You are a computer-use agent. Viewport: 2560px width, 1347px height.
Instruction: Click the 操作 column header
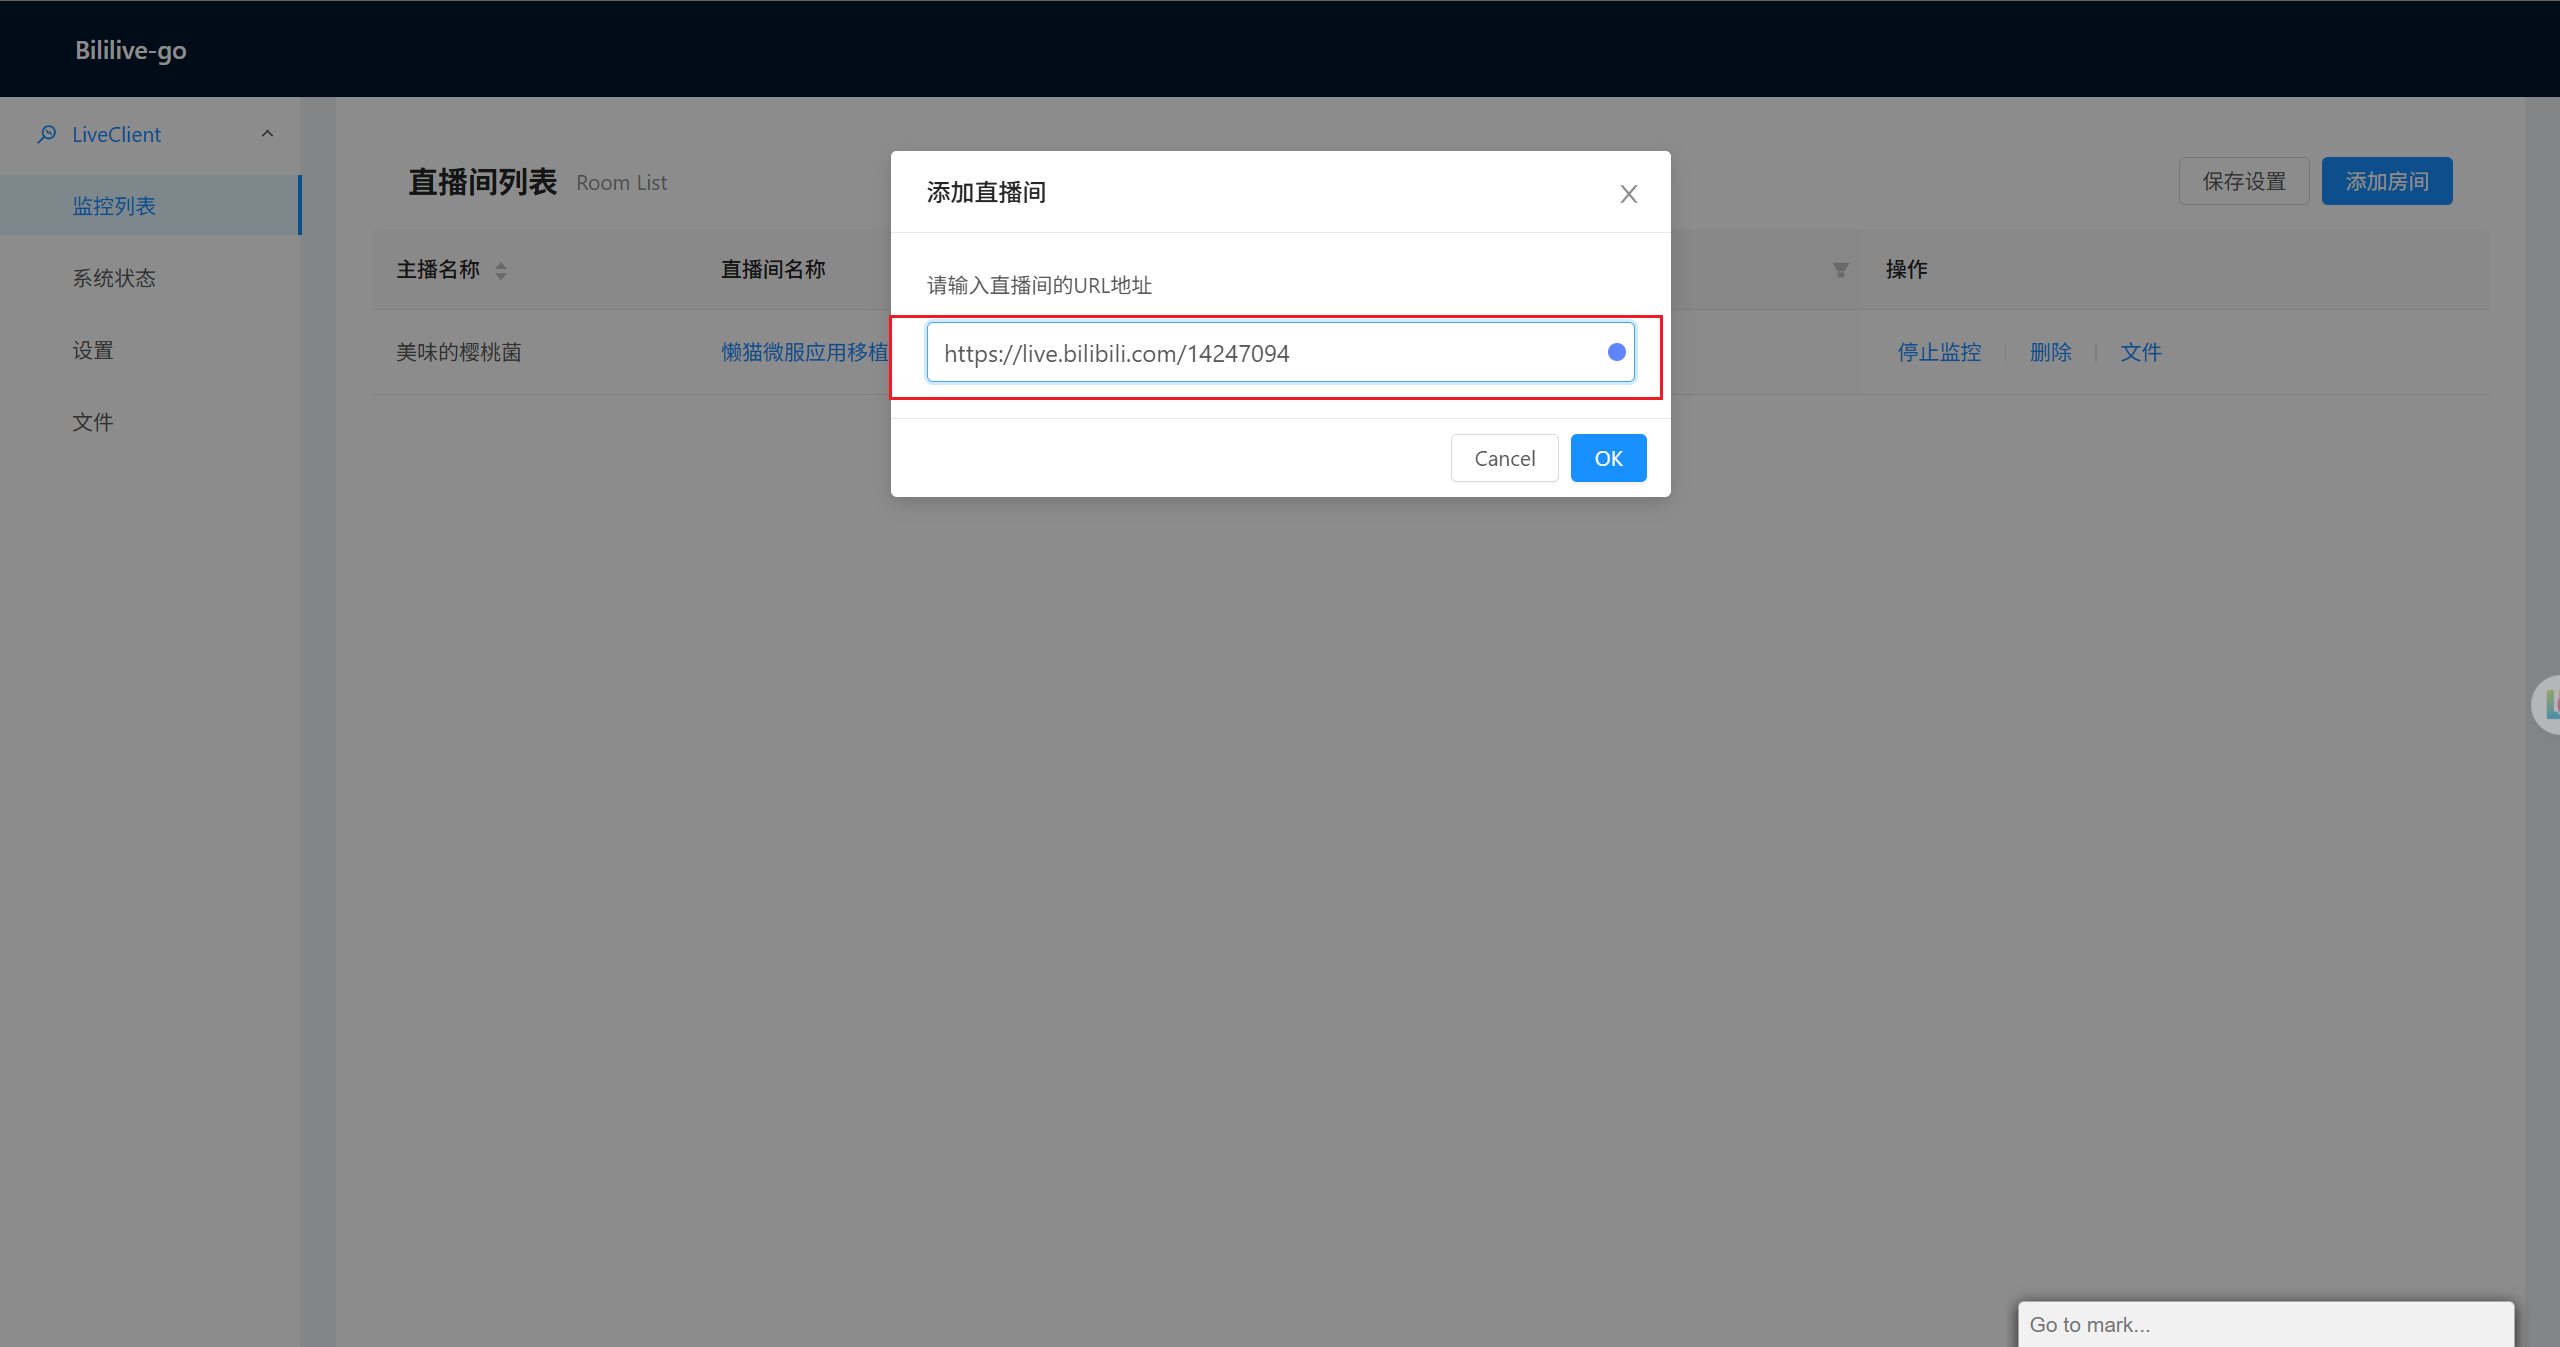(1906, 269)
